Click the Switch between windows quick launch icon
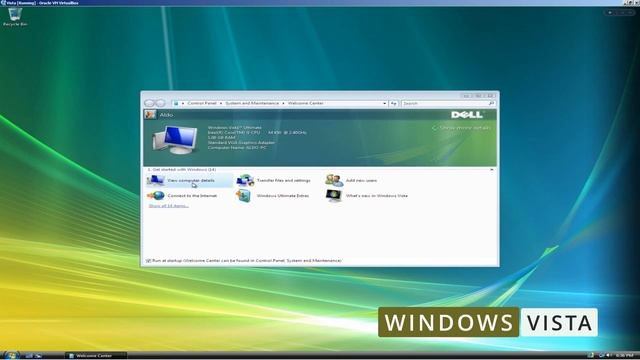This screenshot has width=640, height=360. click(38, 356)
